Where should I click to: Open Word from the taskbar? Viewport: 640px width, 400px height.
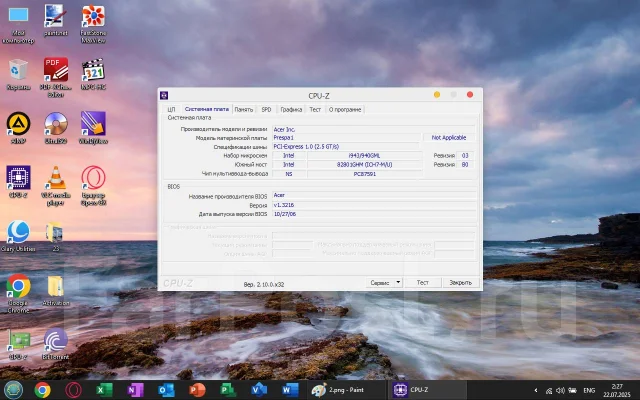coord(290,390)
